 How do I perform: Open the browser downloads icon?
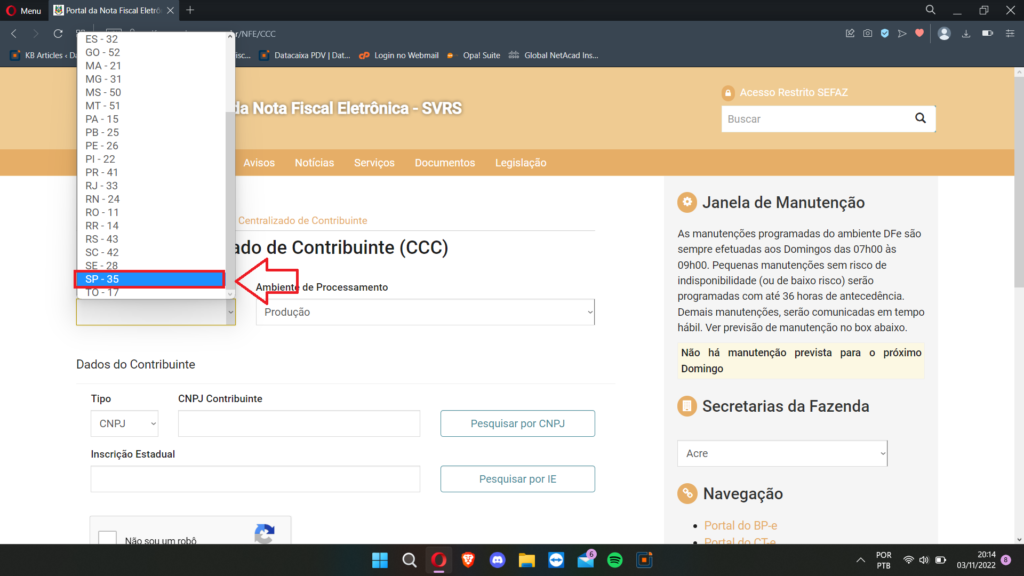[966, 33]
